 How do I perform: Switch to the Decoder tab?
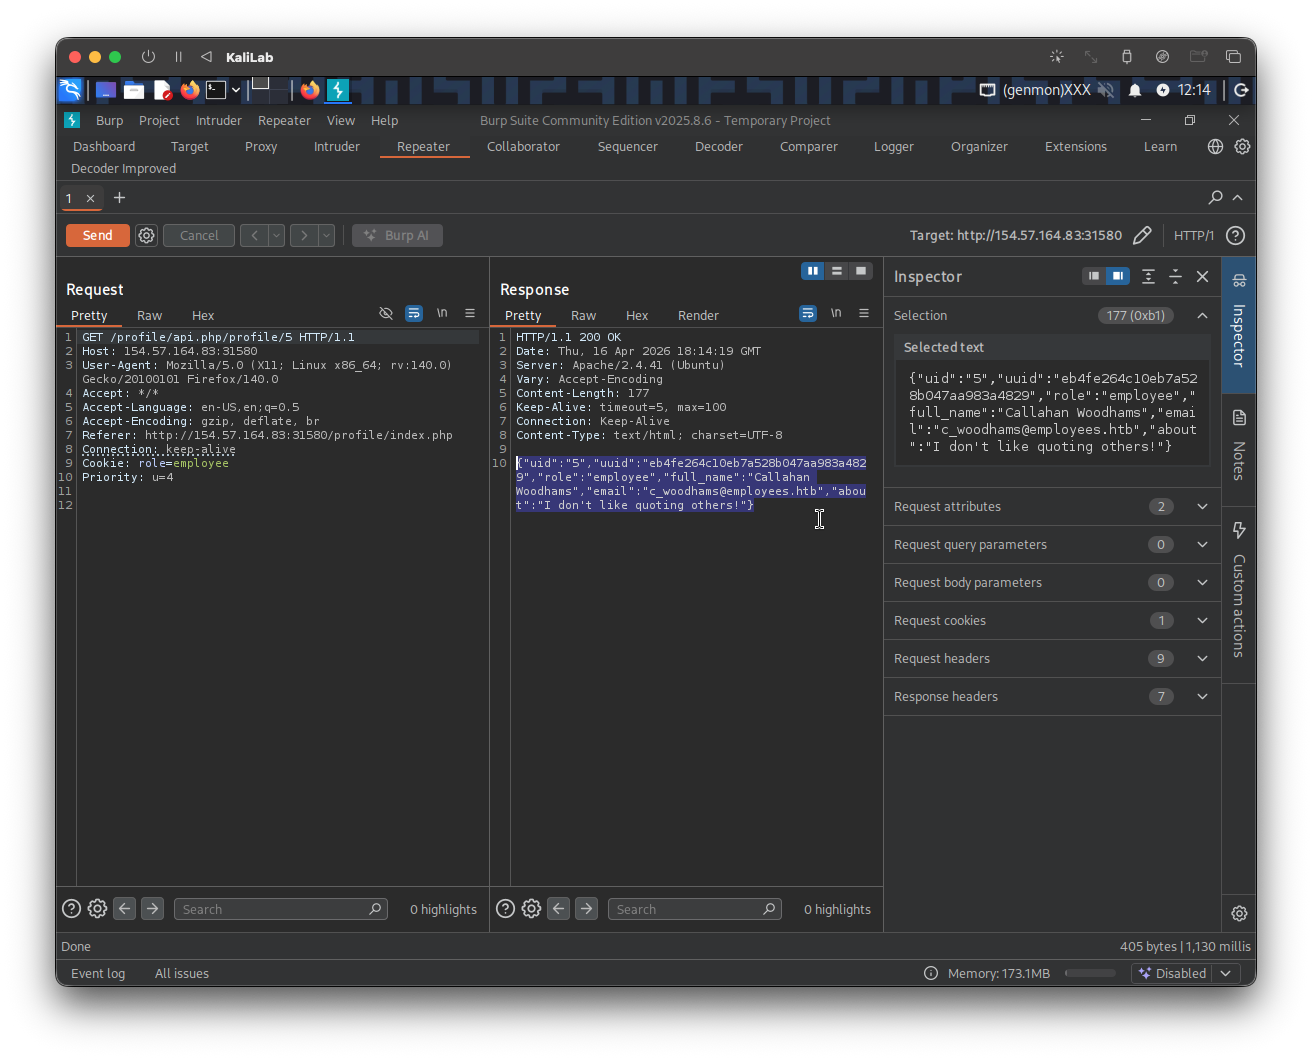[719, 146]
